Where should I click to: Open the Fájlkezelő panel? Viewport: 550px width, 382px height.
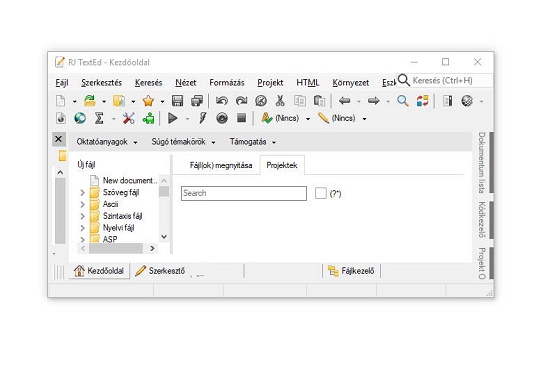[351, 271]
